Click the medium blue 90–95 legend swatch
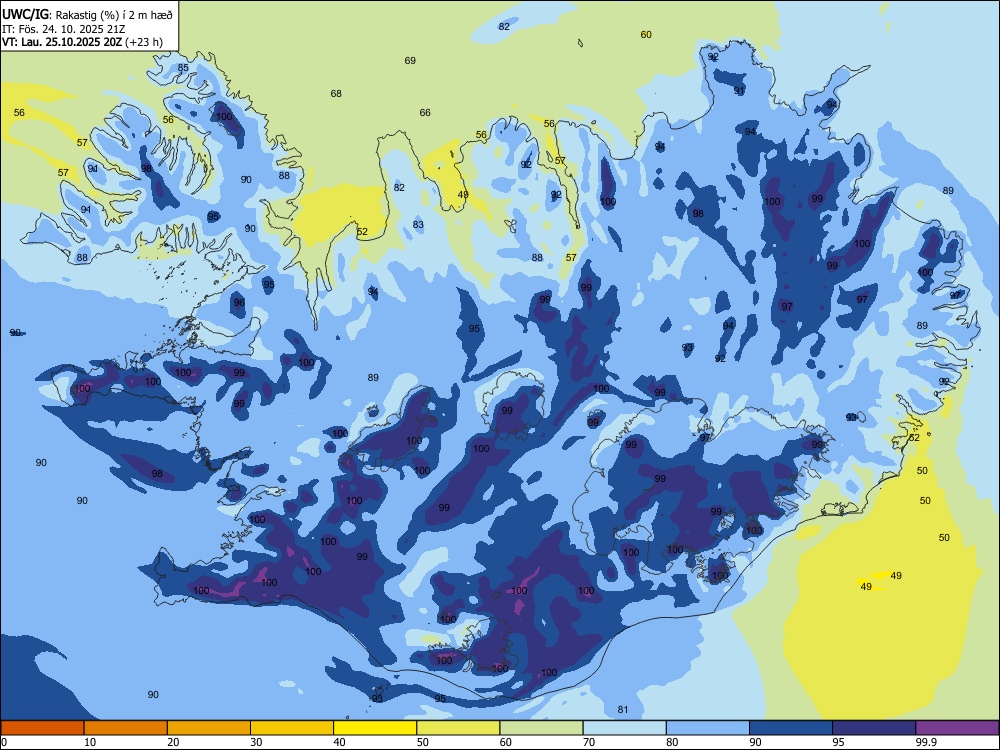Screen dimensions: 1000x750 (791, 728)
